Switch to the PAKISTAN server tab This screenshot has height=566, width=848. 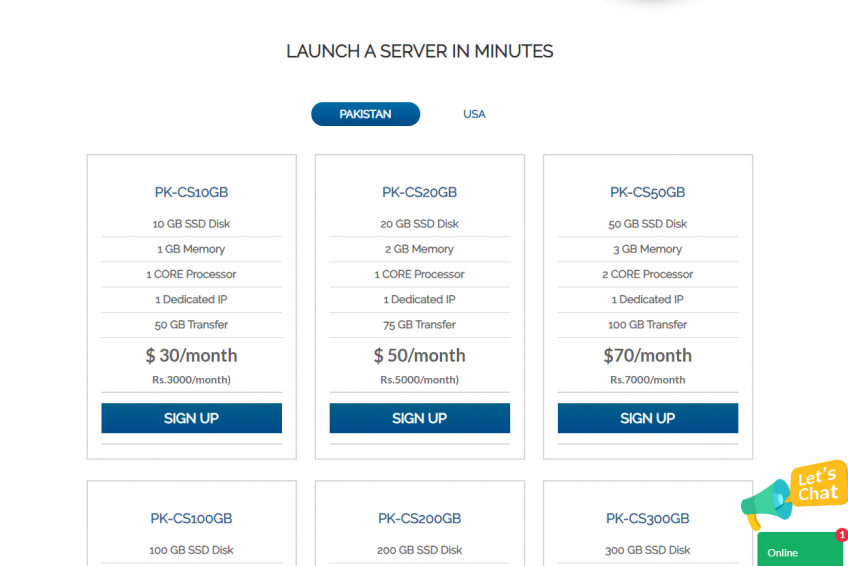coord(365,114)
